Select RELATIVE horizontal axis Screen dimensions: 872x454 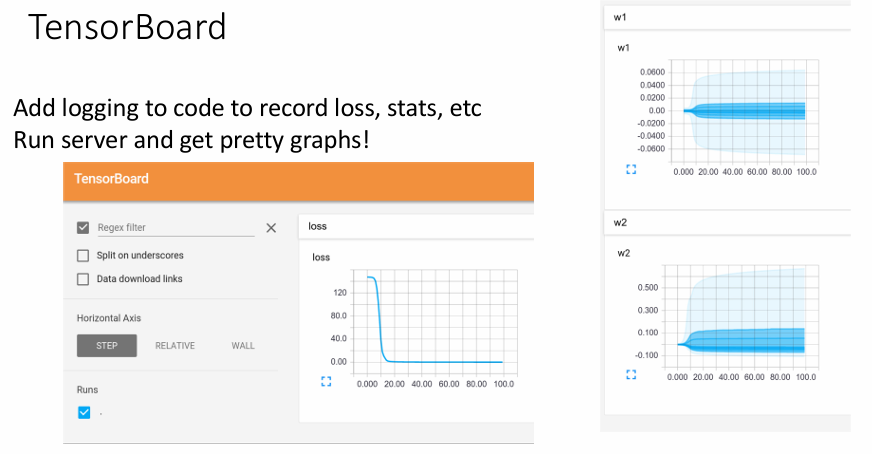tap(175, 346)
